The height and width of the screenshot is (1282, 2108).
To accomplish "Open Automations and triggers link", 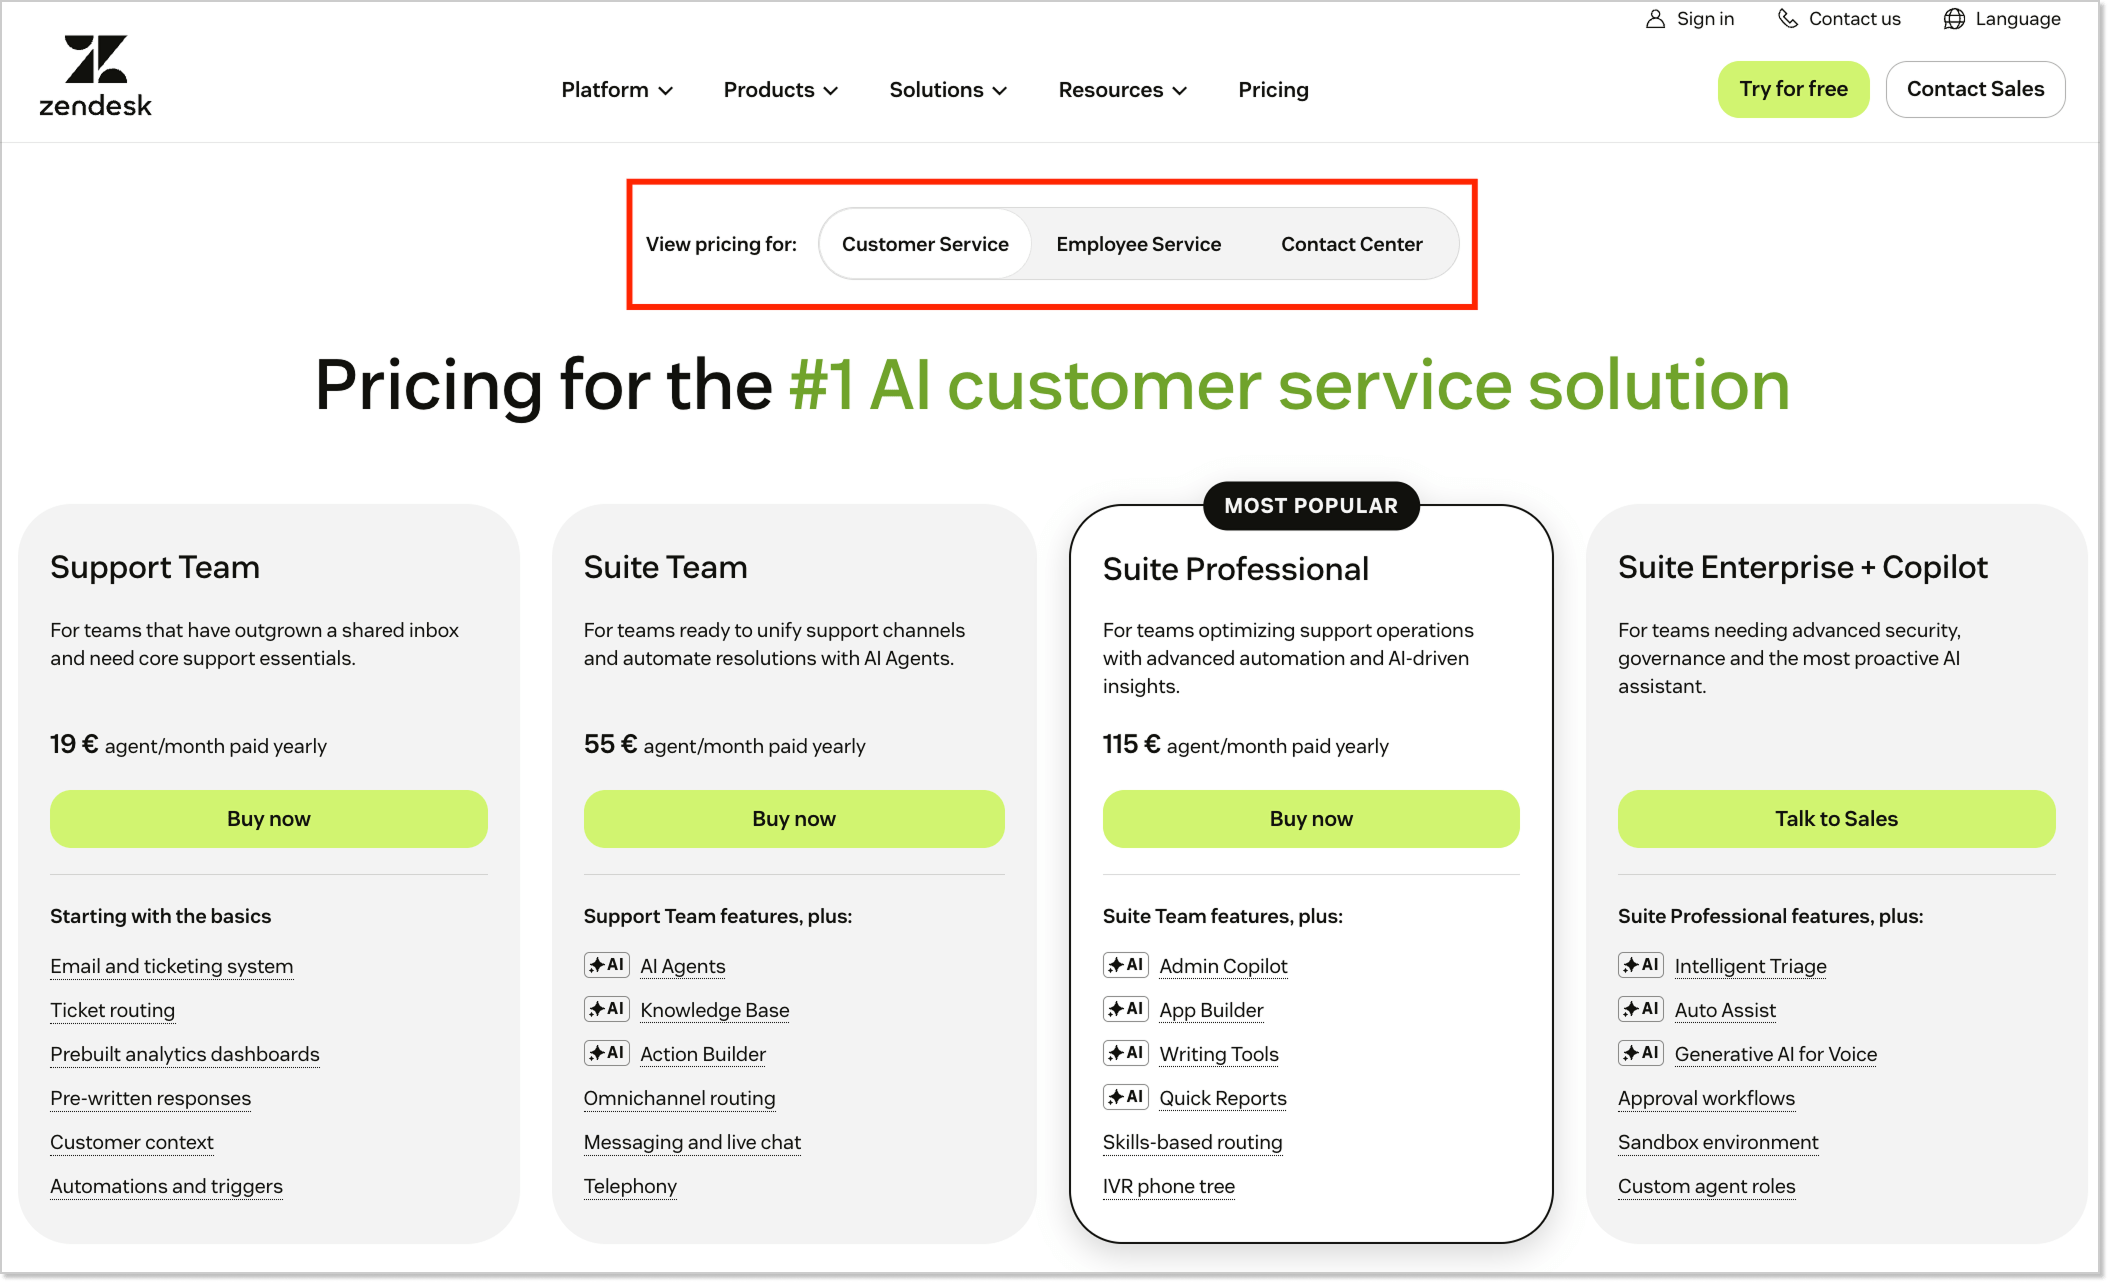I will click(x=167, y=1186).
